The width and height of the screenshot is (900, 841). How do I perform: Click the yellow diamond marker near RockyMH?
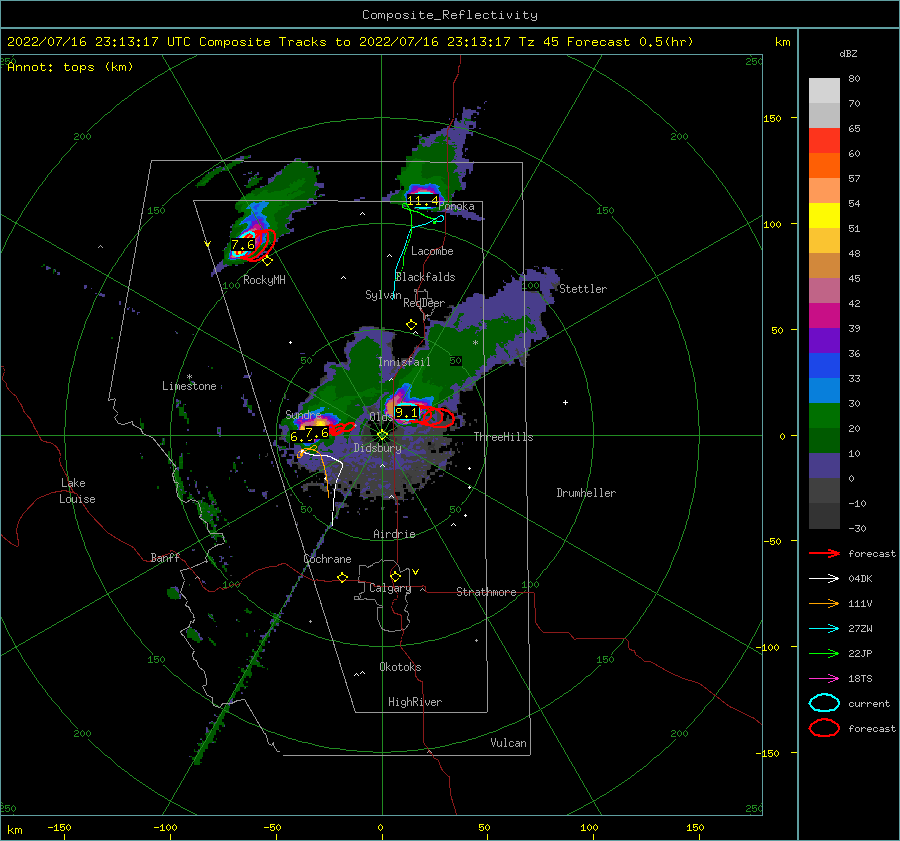(267, 261)
